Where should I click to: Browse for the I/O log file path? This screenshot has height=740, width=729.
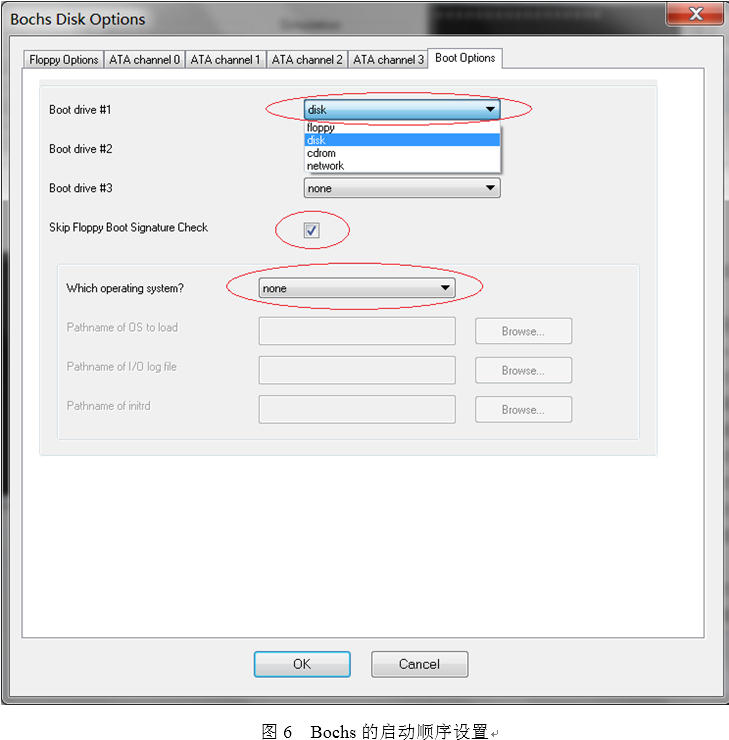tap(524, 370)
